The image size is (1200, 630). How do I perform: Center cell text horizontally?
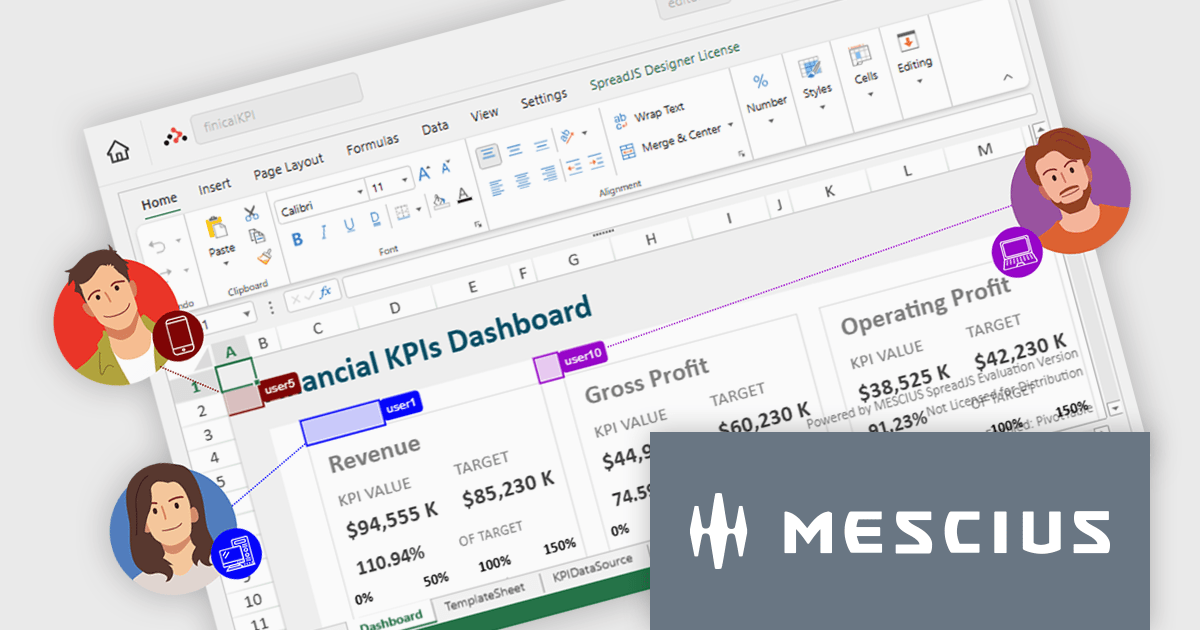point(522,180)
